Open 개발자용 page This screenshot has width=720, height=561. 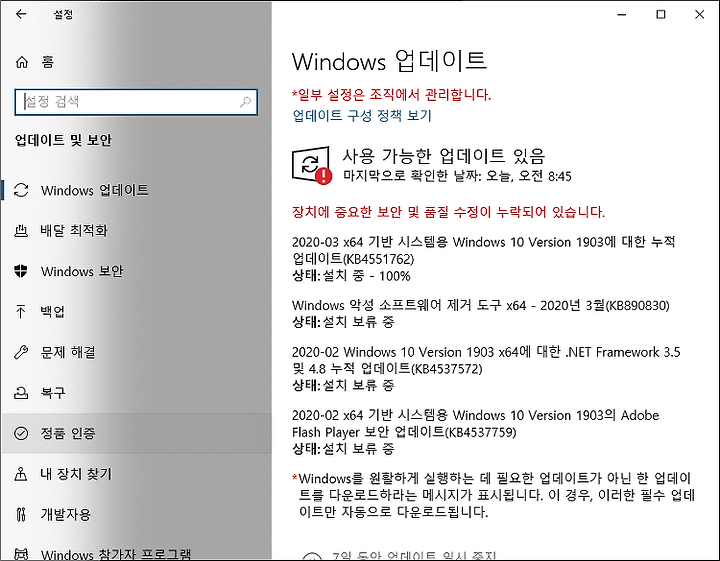coord(136,514)
